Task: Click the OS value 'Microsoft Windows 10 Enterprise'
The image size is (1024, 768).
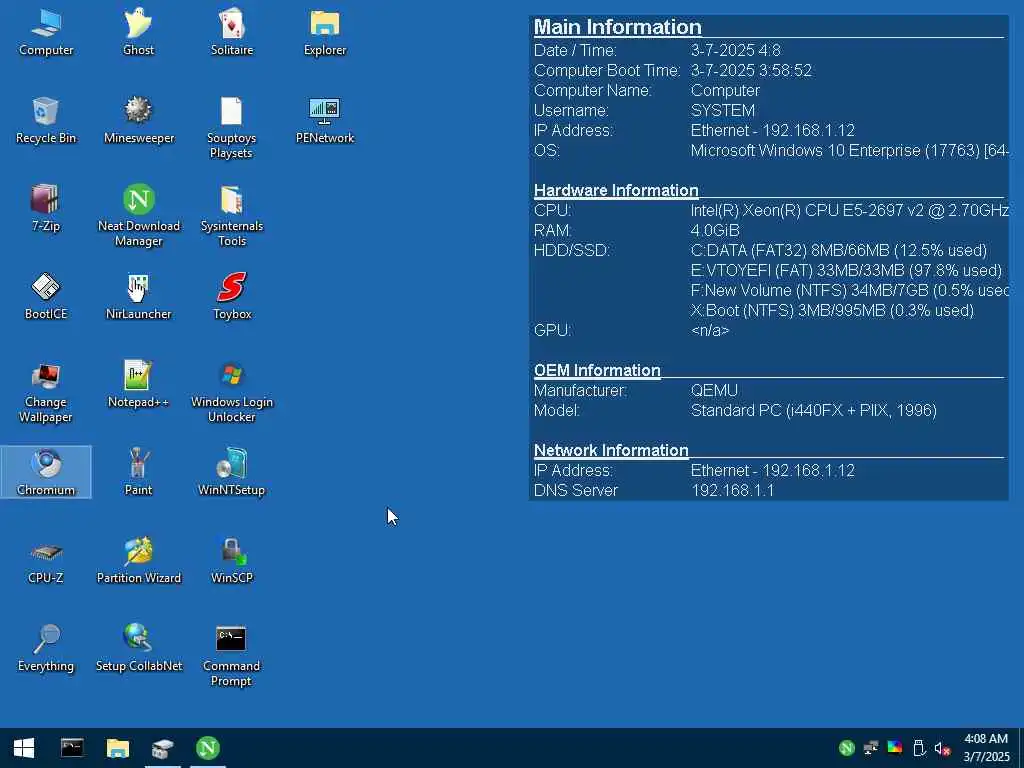Action: pos(850,150)
